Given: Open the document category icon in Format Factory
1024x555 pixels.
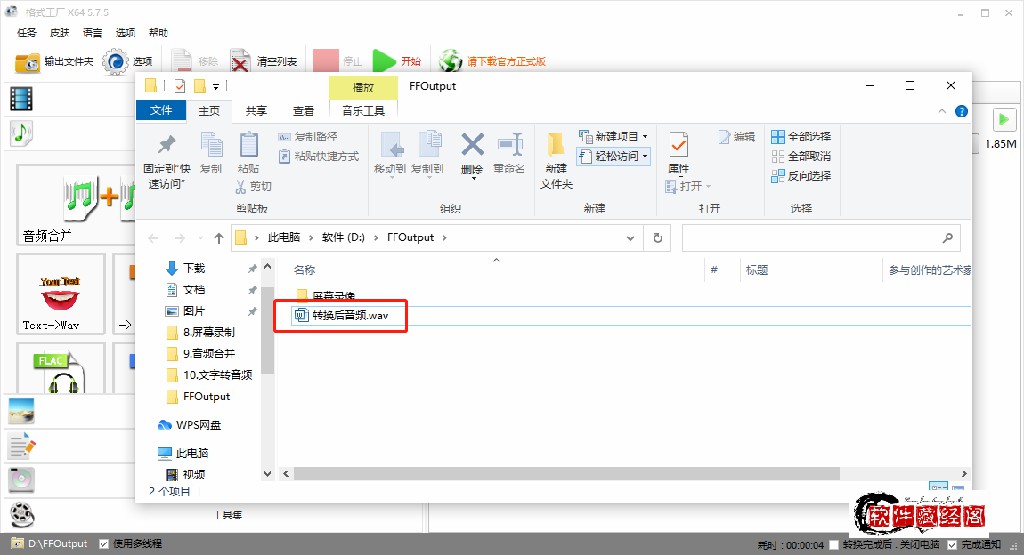Looking at the screenshot, I should tap(21, 447).
